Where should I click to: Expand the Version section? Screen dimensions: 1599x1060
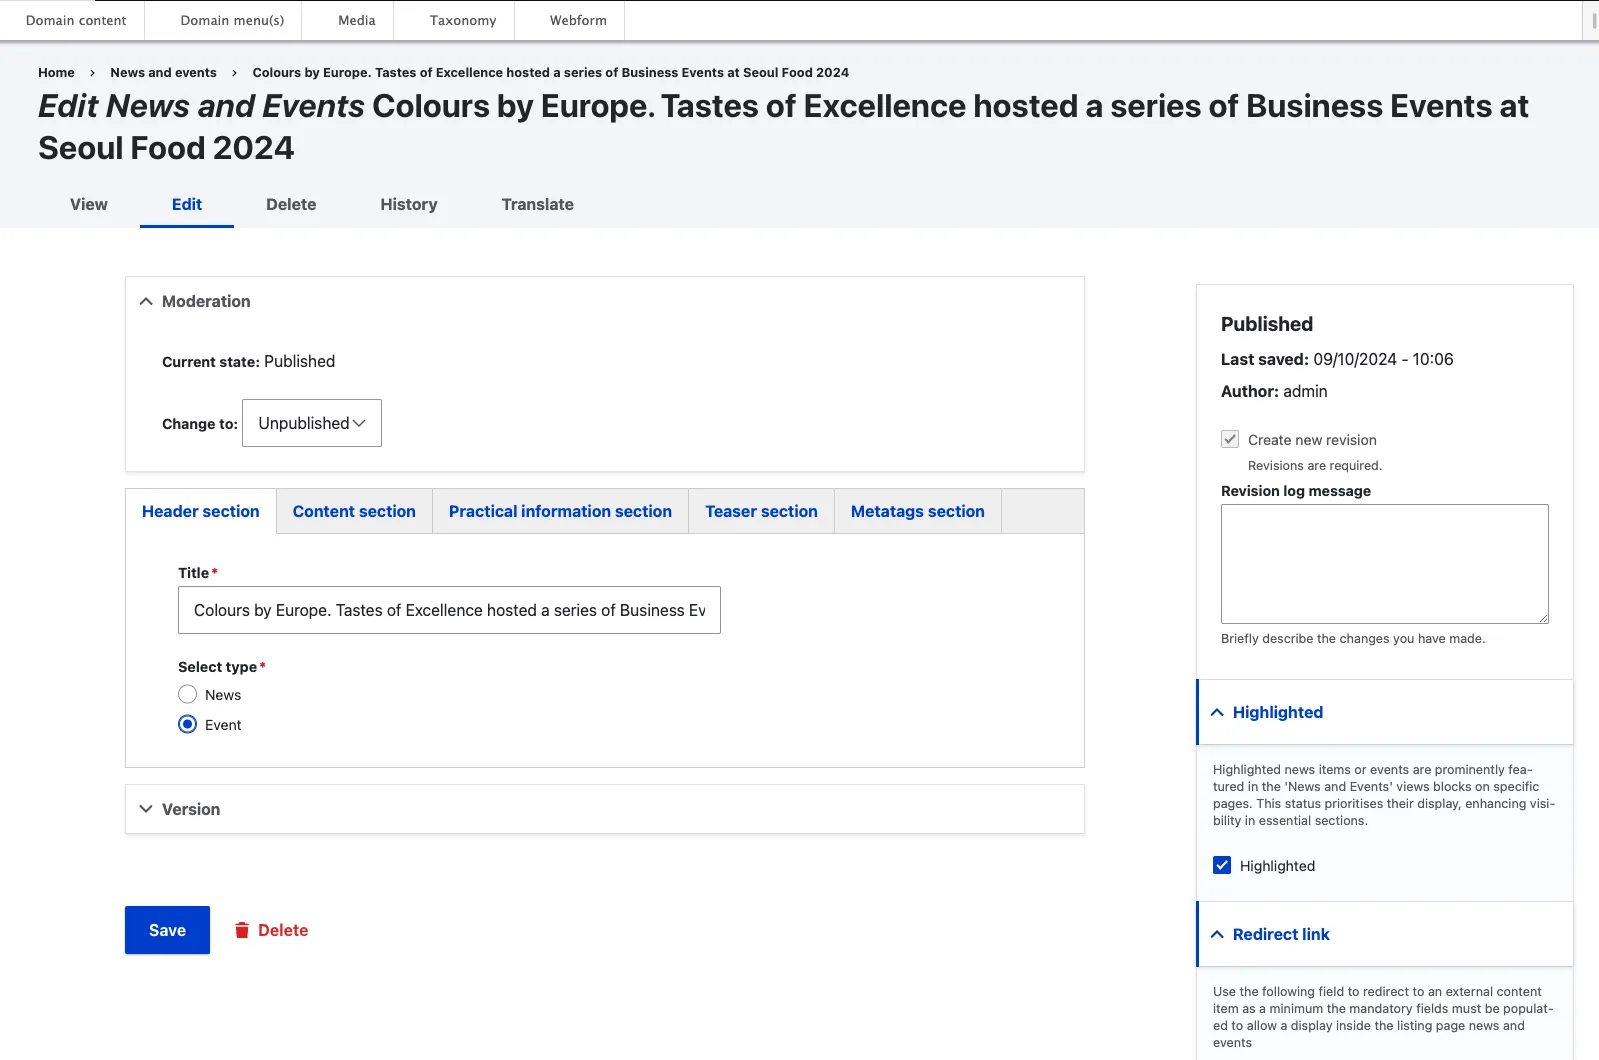[146, 809]
